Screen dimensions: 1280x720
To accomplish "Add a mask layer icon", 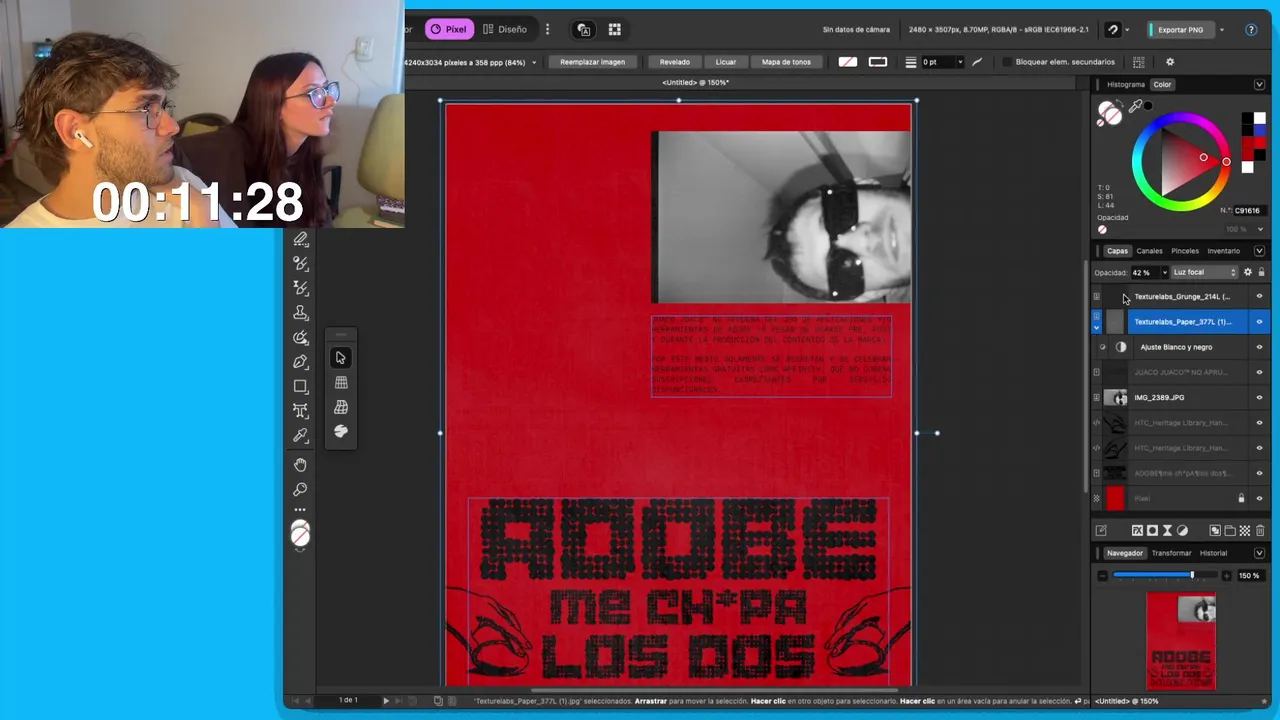I will (1152, 531).
